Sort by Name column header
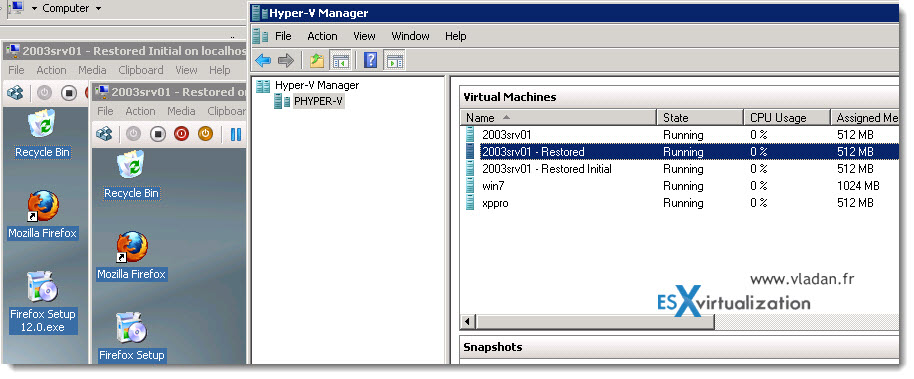 coord(558,118)
